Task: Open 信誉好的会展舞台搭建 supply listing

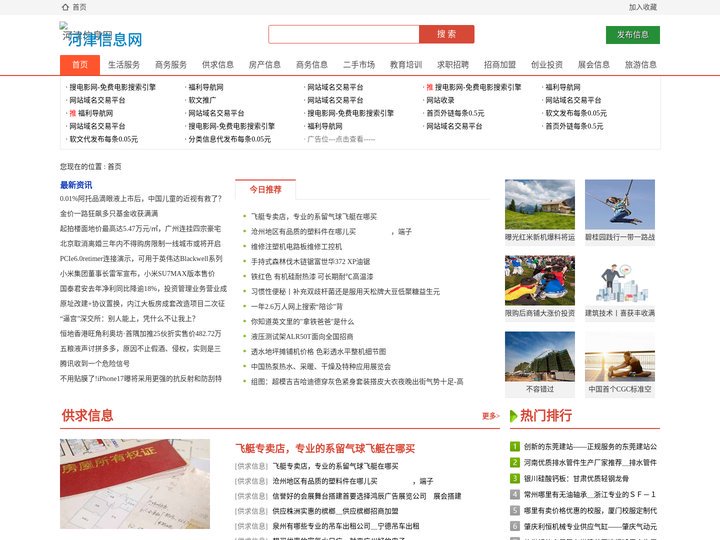Action: tap(366, 496)
